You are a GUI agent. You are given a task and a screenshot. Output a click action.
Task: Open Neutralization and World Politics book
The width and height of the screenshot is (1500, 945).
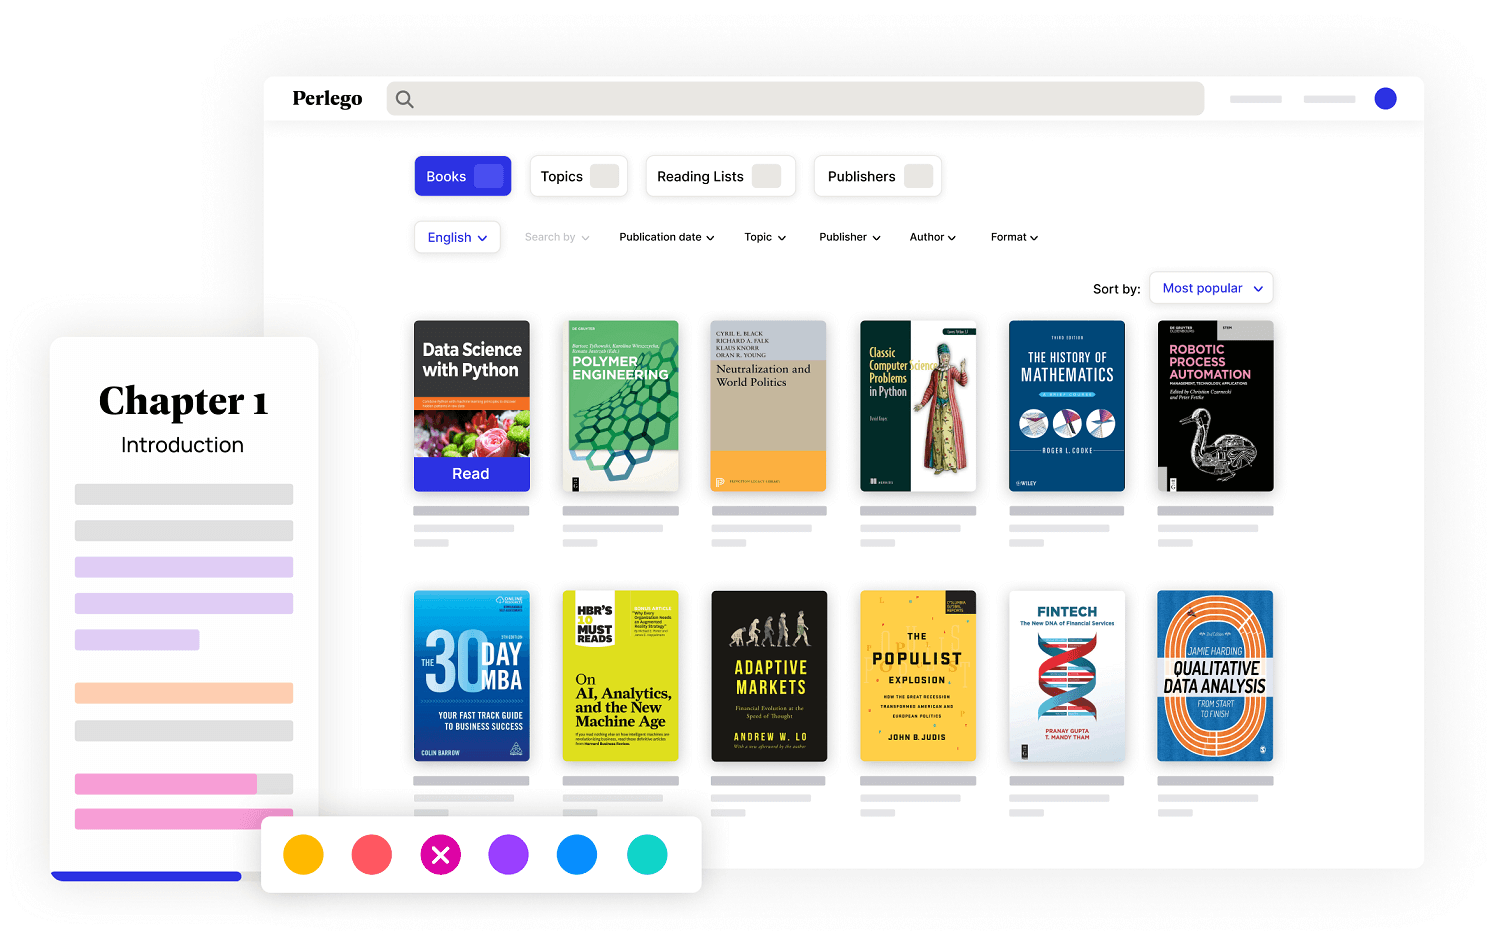click(x=768, y=406)
